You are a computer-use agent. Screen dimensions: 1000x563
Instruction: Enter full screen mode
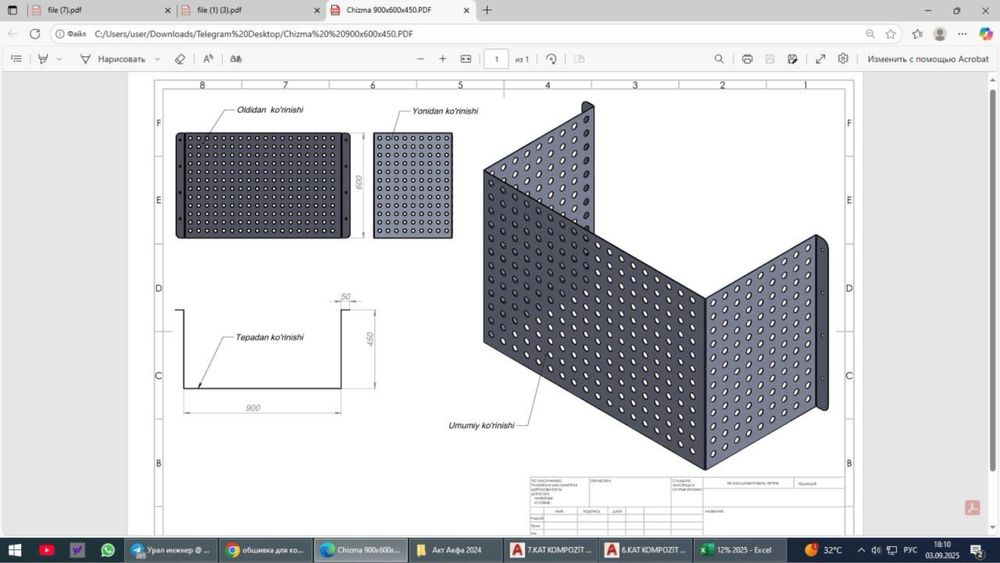point(821,59)
